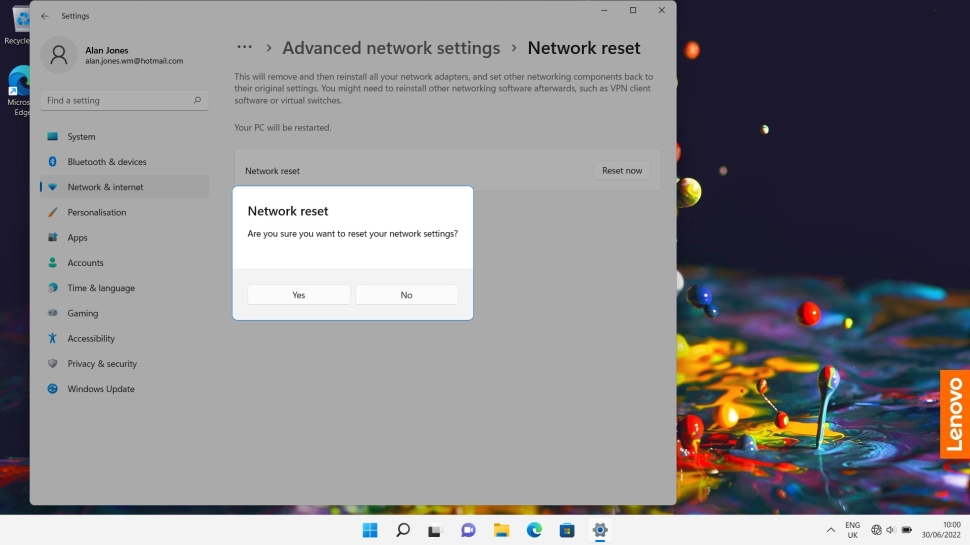Click the Reset now button
Viewport: 970px width, 545px height.
pyautogui.click(x=622, y=171)
